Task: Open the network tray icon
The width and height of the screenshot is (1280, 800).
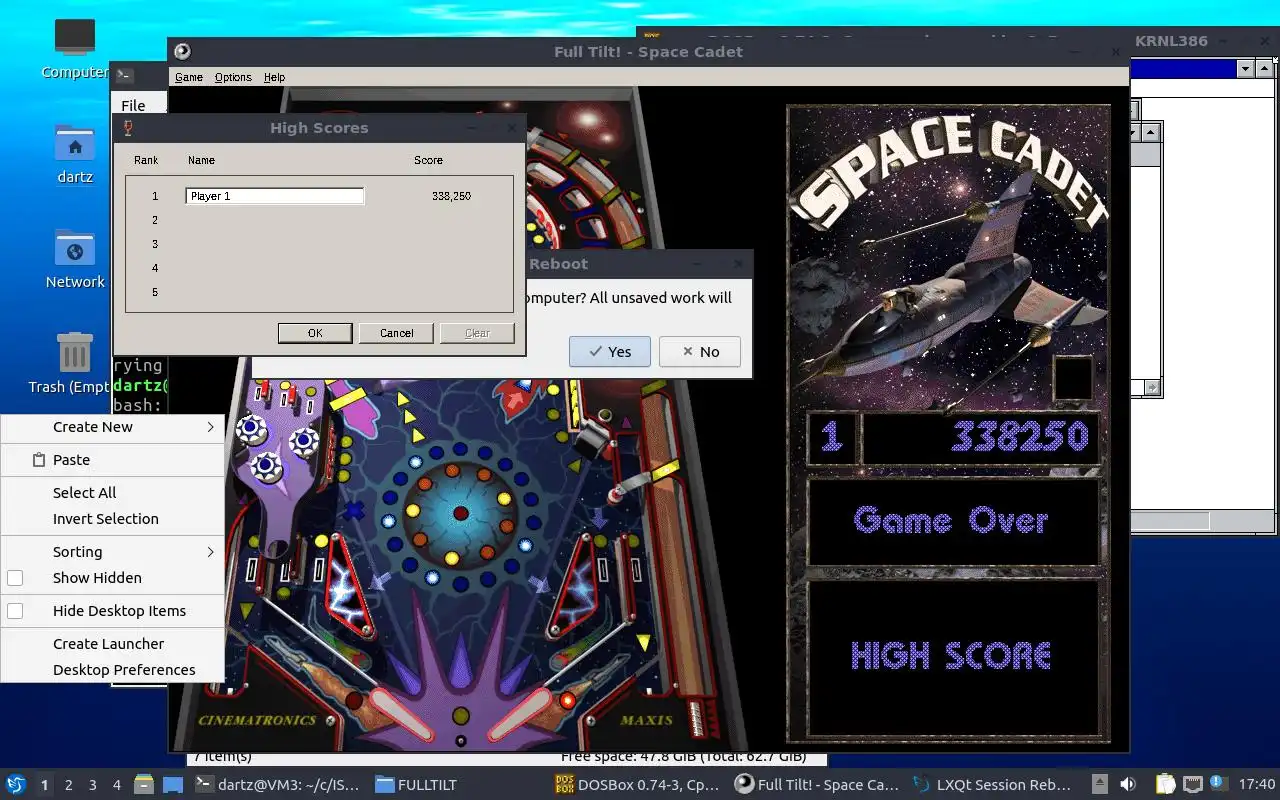Action: point(1192,785)
